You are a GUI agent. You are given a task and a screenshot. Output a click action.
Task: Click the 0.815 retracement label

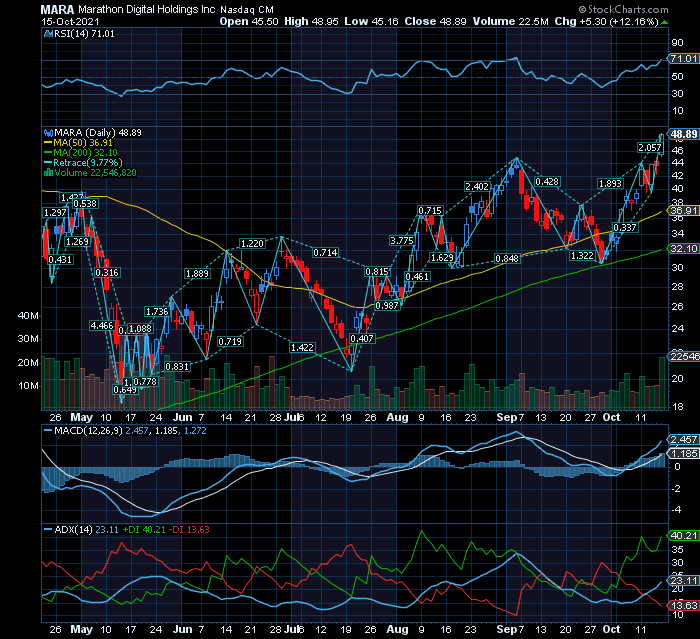pos(377,272)
